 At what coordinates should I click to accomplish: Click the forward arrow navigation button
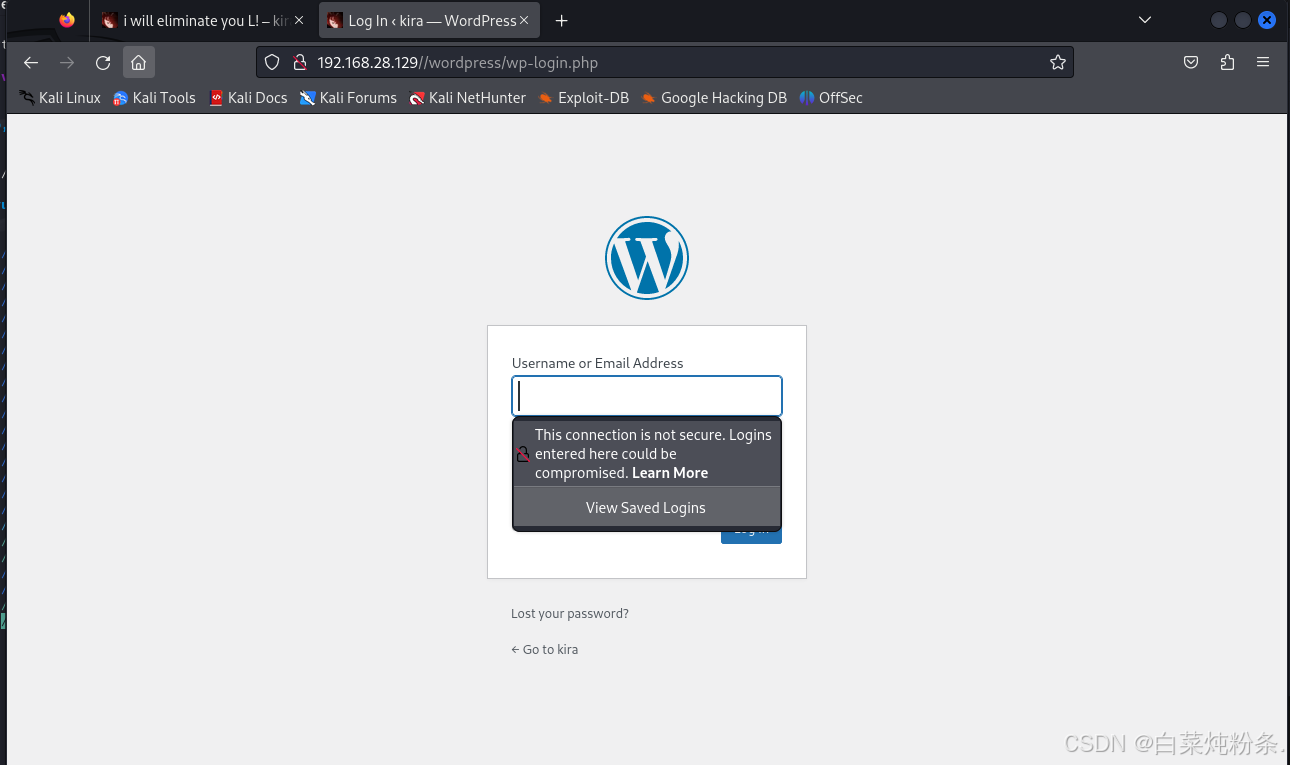click(67, 62)
